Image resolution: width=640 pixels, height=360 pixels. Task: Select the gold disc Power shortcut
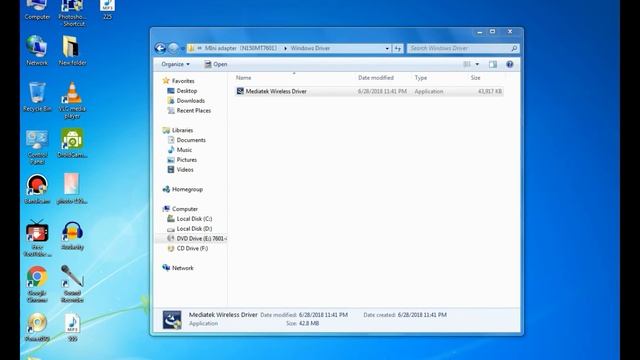pyautogui.click(x=37, y=327)
